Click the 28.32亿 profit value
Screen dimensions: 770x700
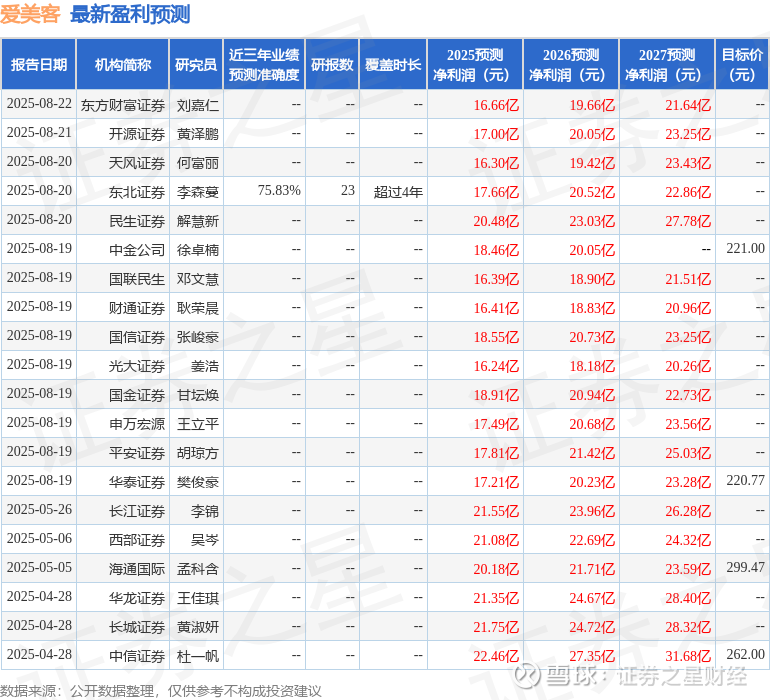(688, 627)
